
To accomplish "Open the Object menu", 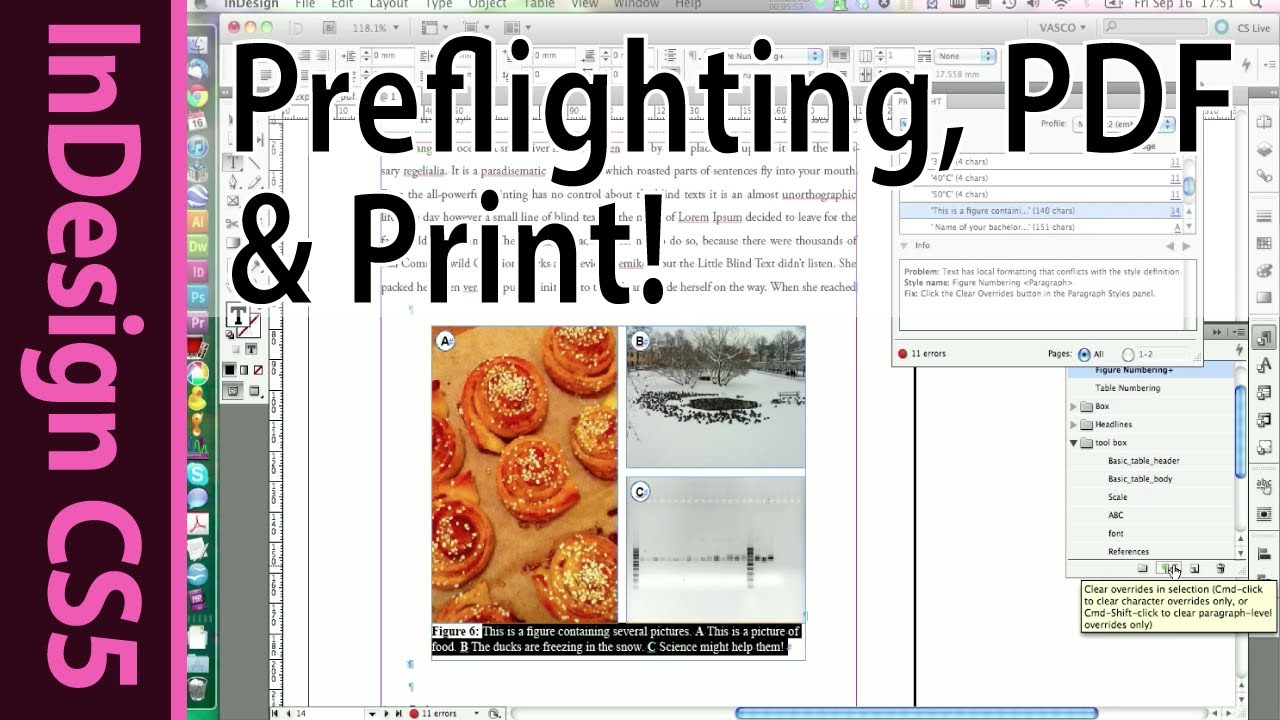I will click(487, 5).
